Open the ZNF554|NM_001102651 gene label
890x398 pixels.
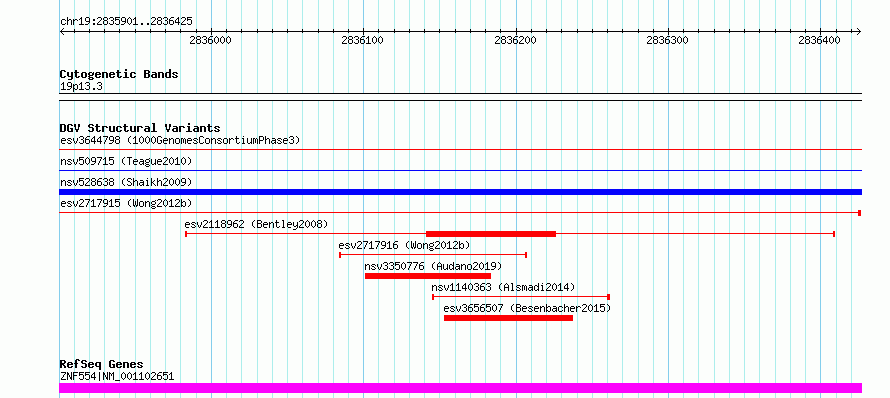pos(117,376)
